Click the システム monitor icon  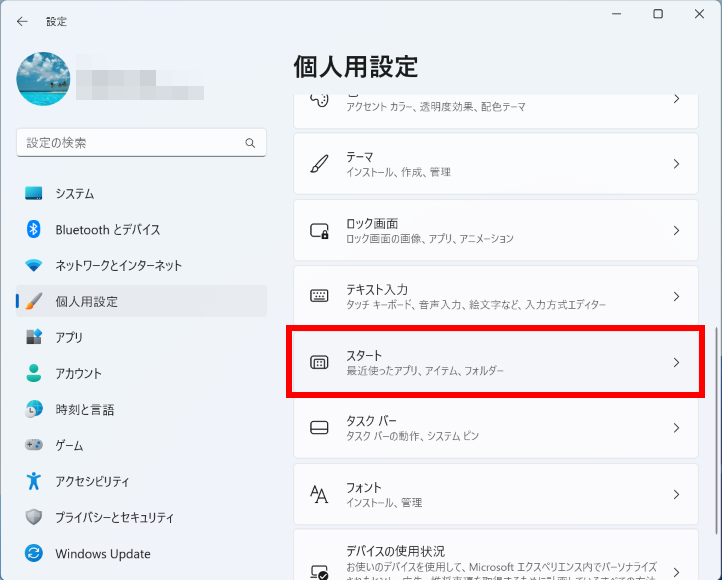(x=34, y=193)
